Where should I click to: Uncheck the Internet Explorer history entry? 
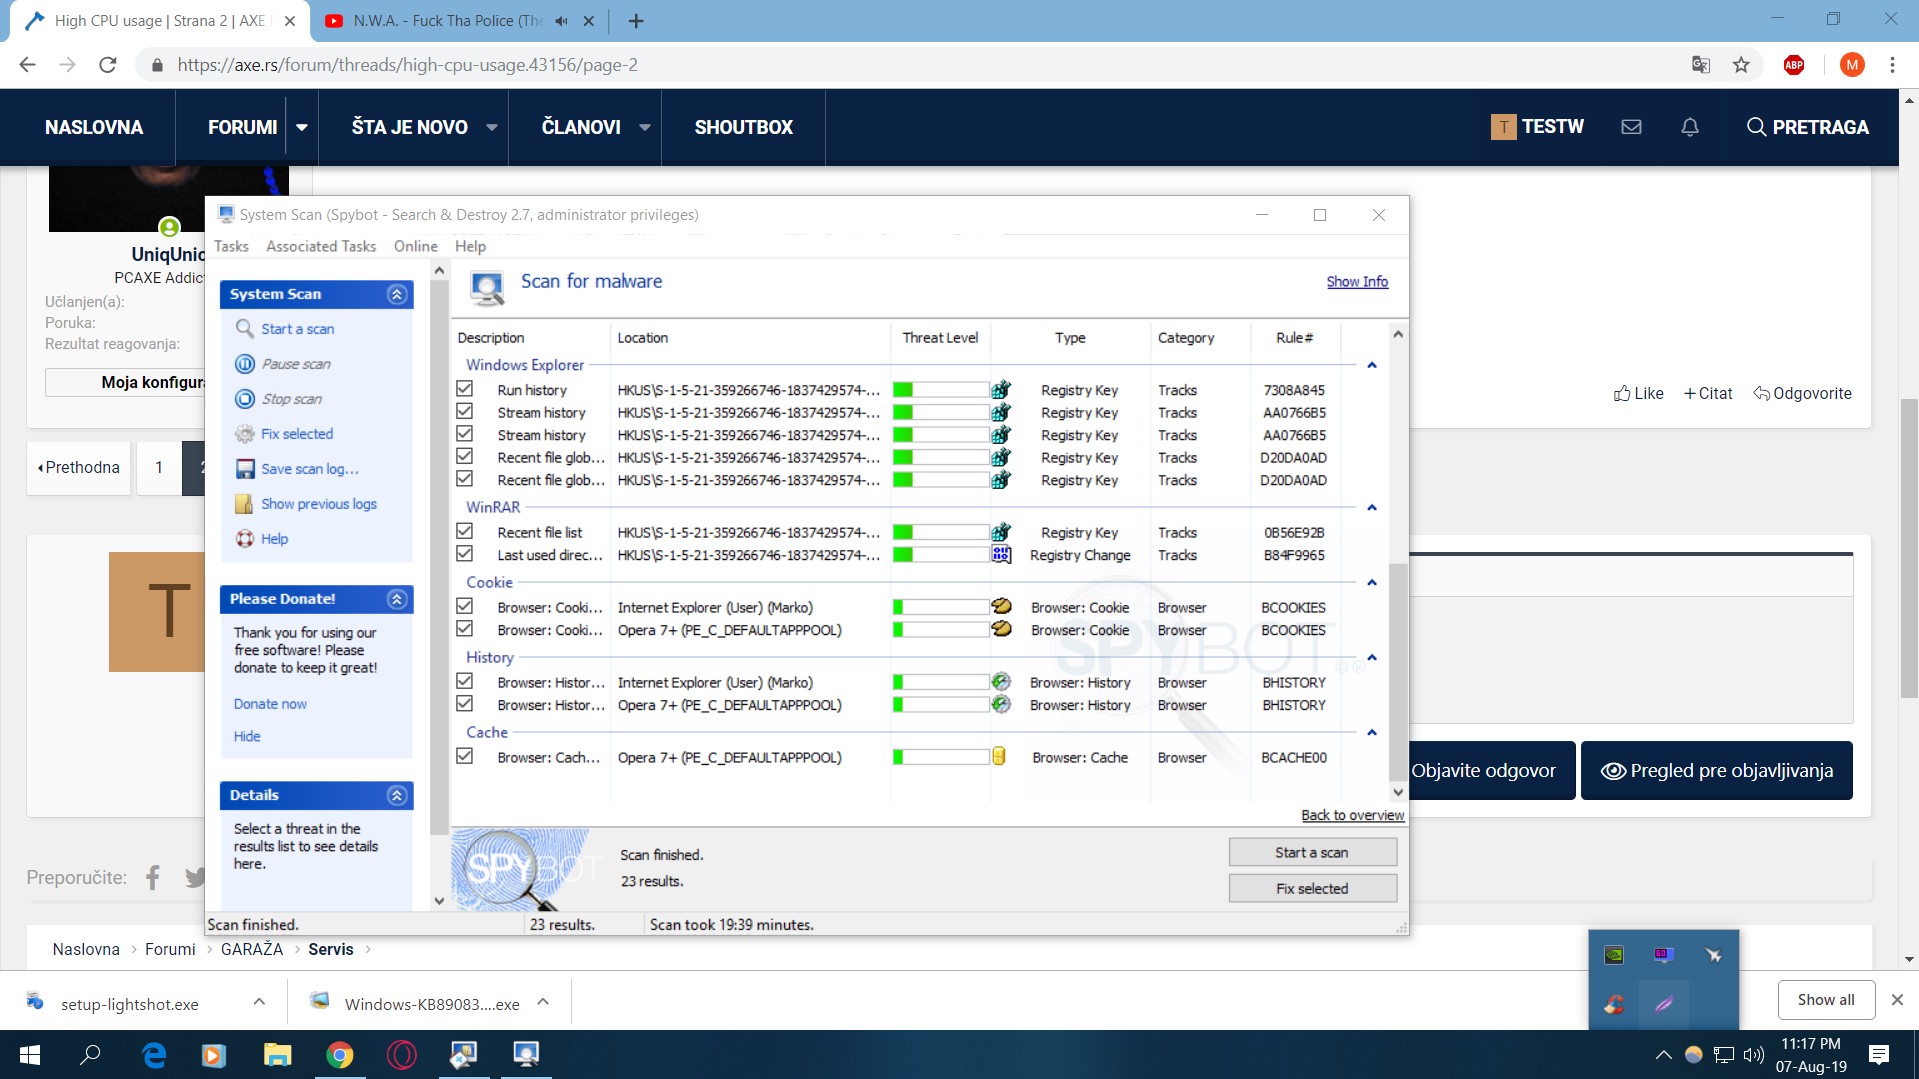tap(465, 681)
